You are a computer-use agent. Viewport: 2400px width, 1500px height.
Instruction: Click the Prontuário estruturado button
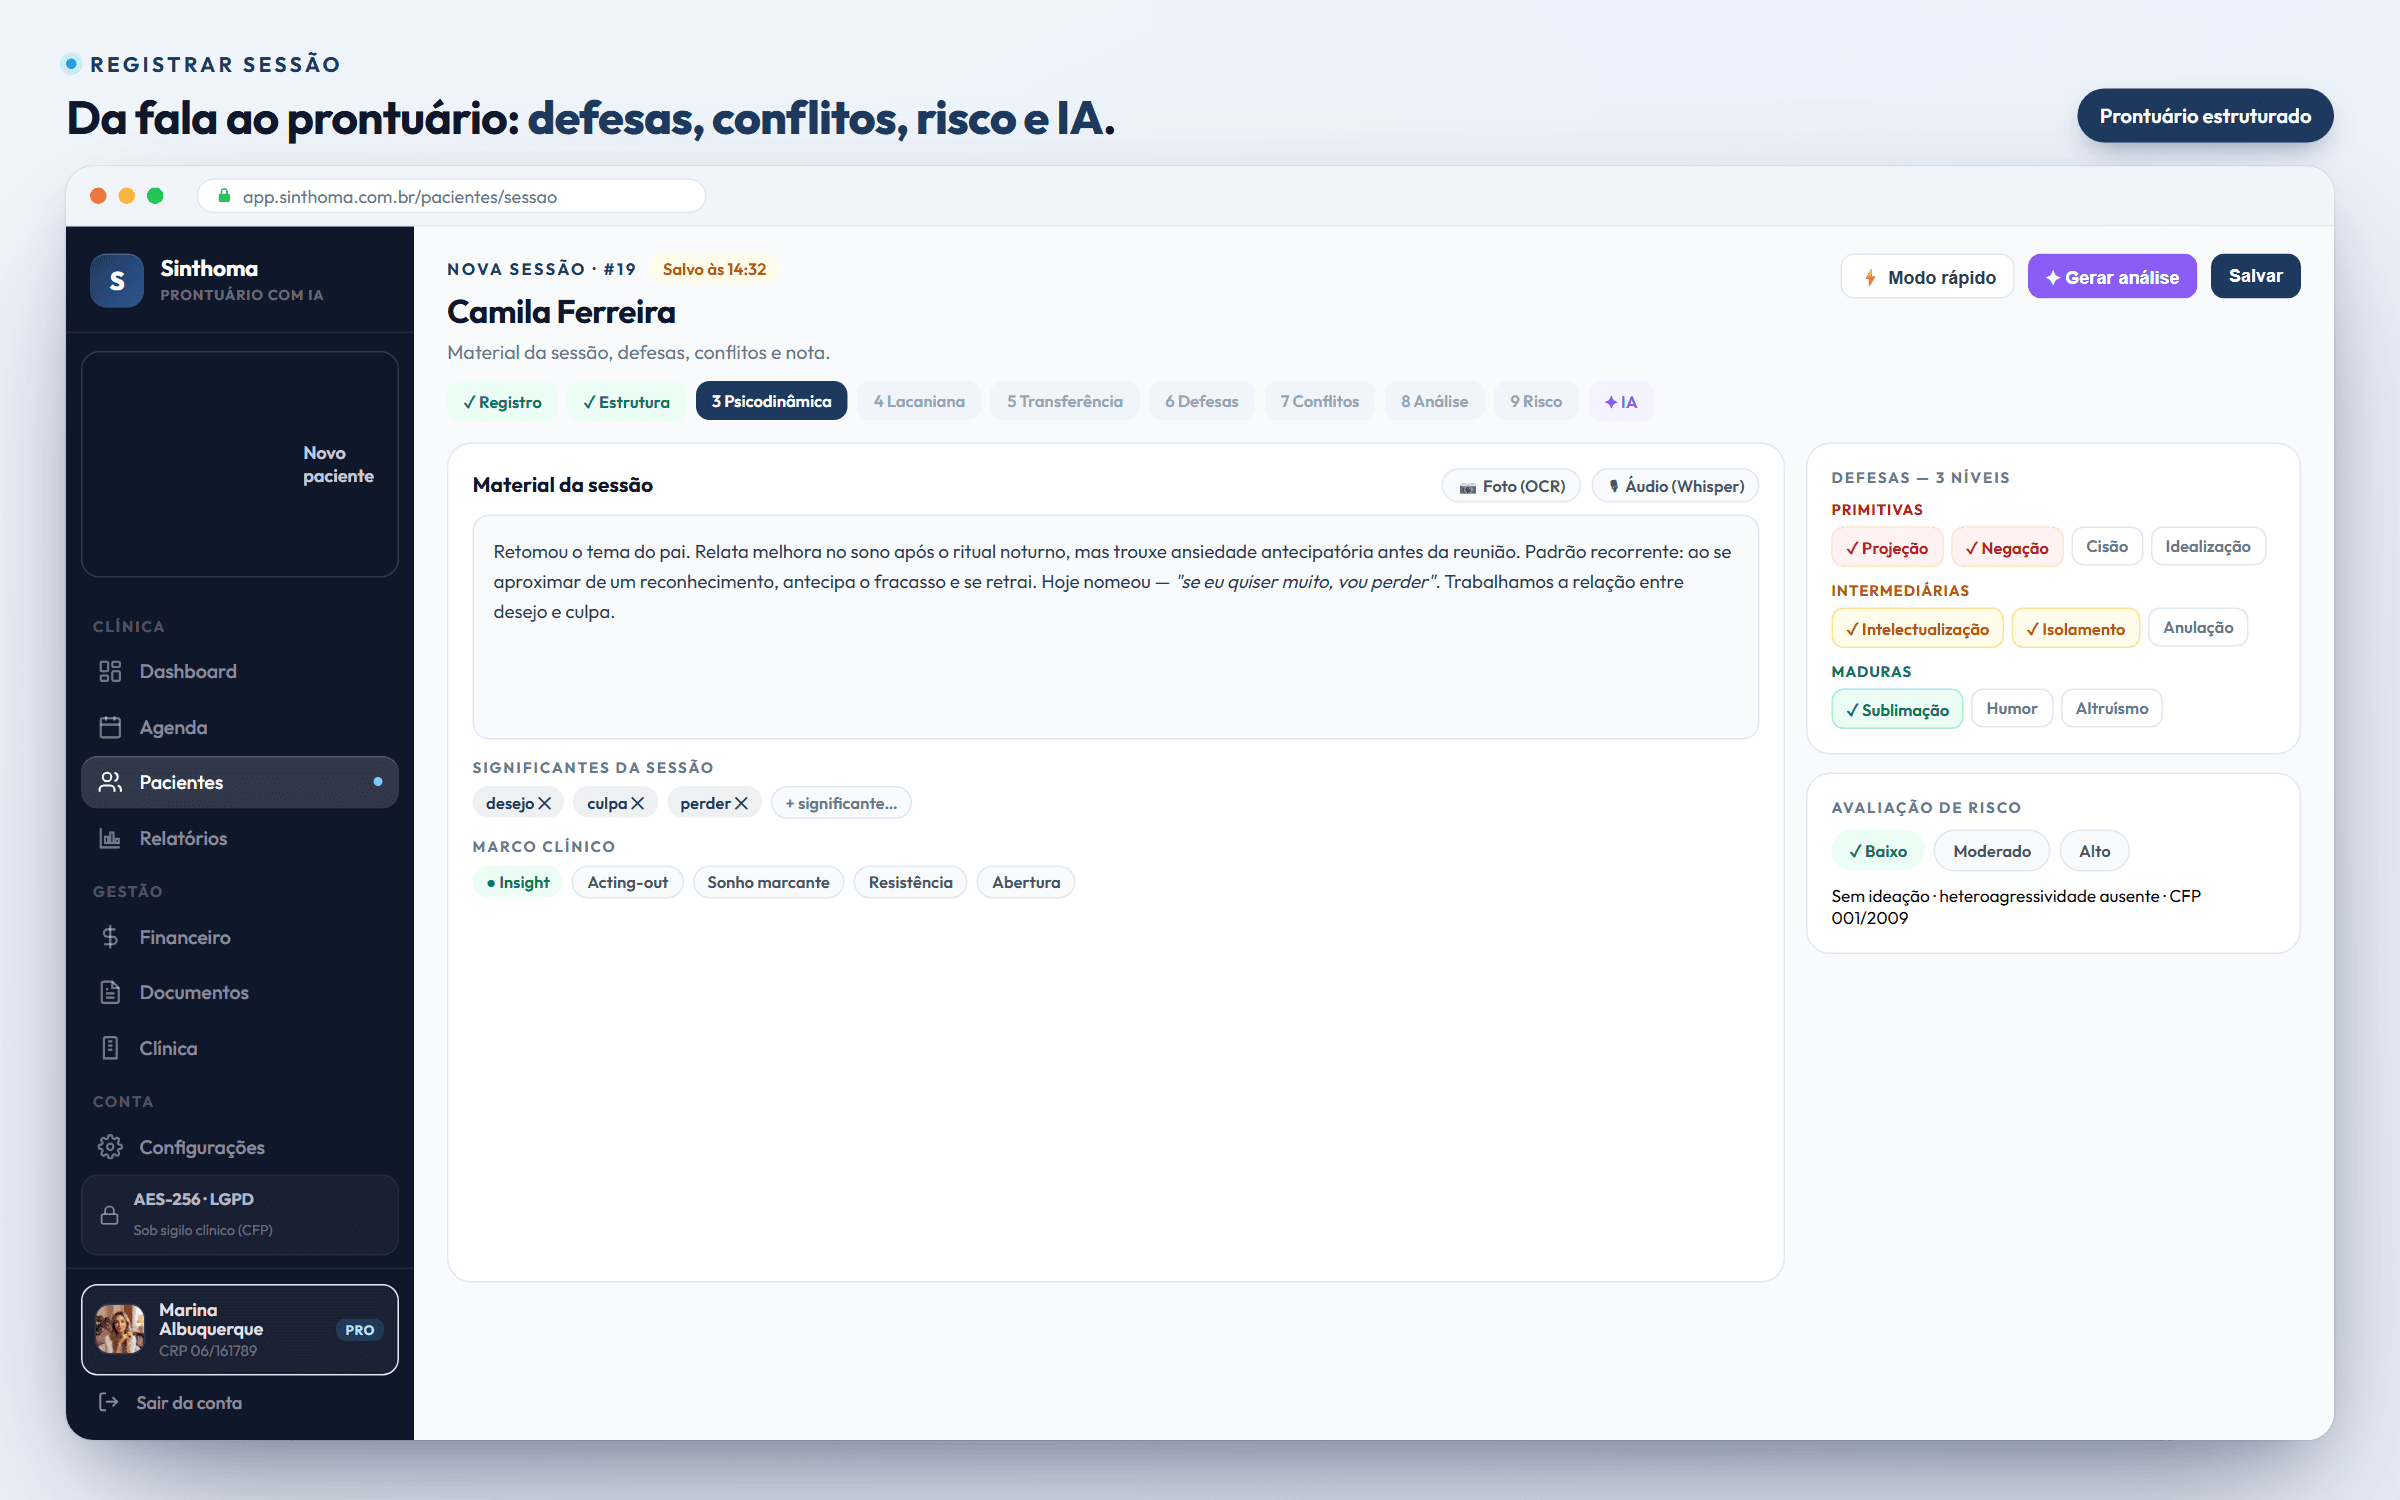pyautogui.click(x=2205, y=116)
